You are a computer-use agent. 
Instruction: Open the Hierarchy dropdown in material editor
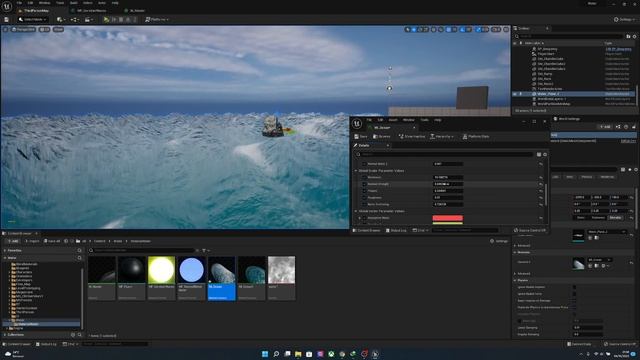pos(442,136)
